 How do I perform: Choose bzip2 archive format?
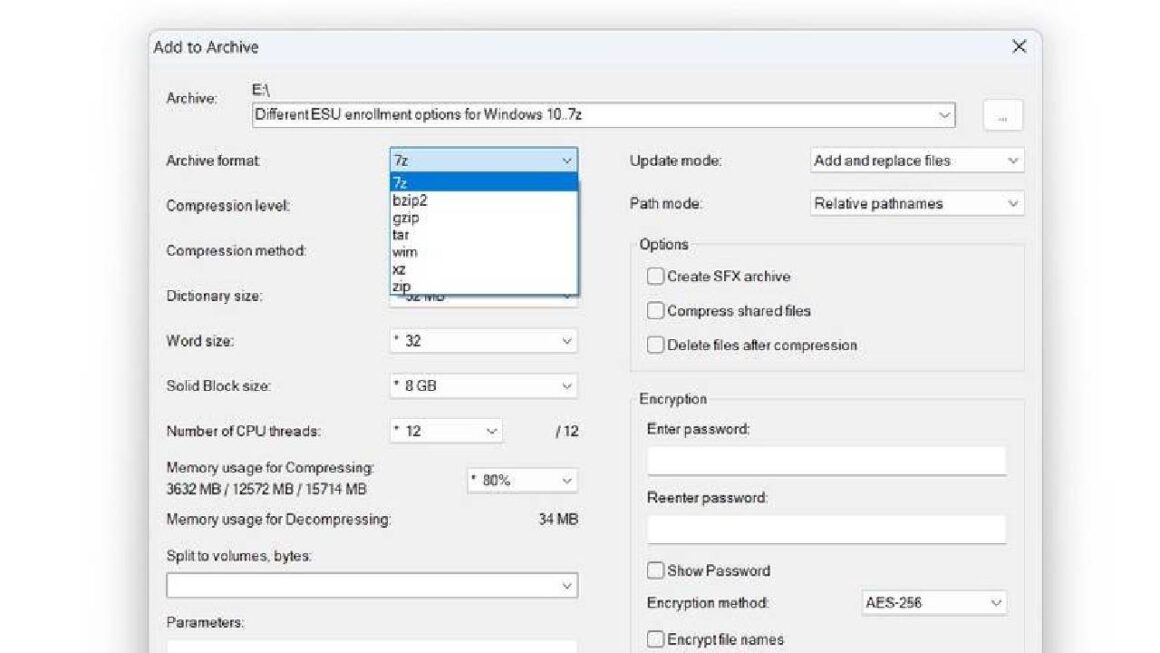[484, 200]
